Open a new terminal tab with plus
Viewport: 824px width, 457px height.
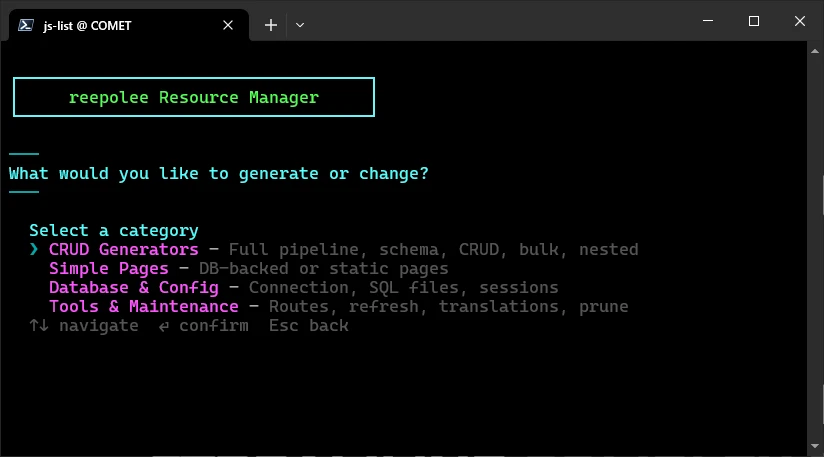(271, 25)
